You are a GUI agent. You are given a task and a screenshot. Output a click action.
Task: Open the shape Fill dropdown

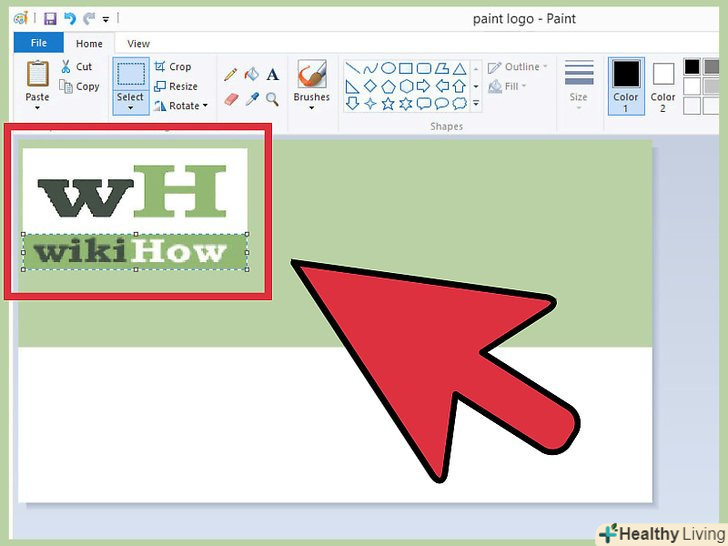pyautogui.click(x=507, y=86)
